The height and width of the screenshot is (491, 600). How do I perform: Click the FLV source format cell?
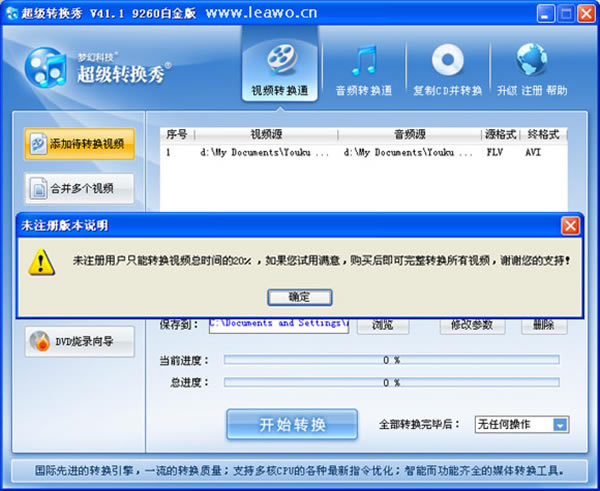(494, 152)
